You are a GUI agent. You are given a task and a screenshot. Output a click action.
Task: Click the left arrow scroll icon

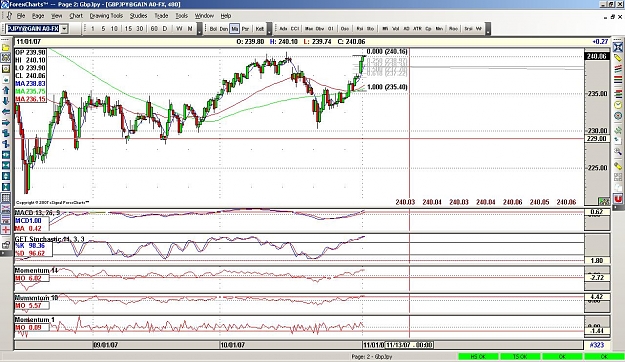(6, 112)
